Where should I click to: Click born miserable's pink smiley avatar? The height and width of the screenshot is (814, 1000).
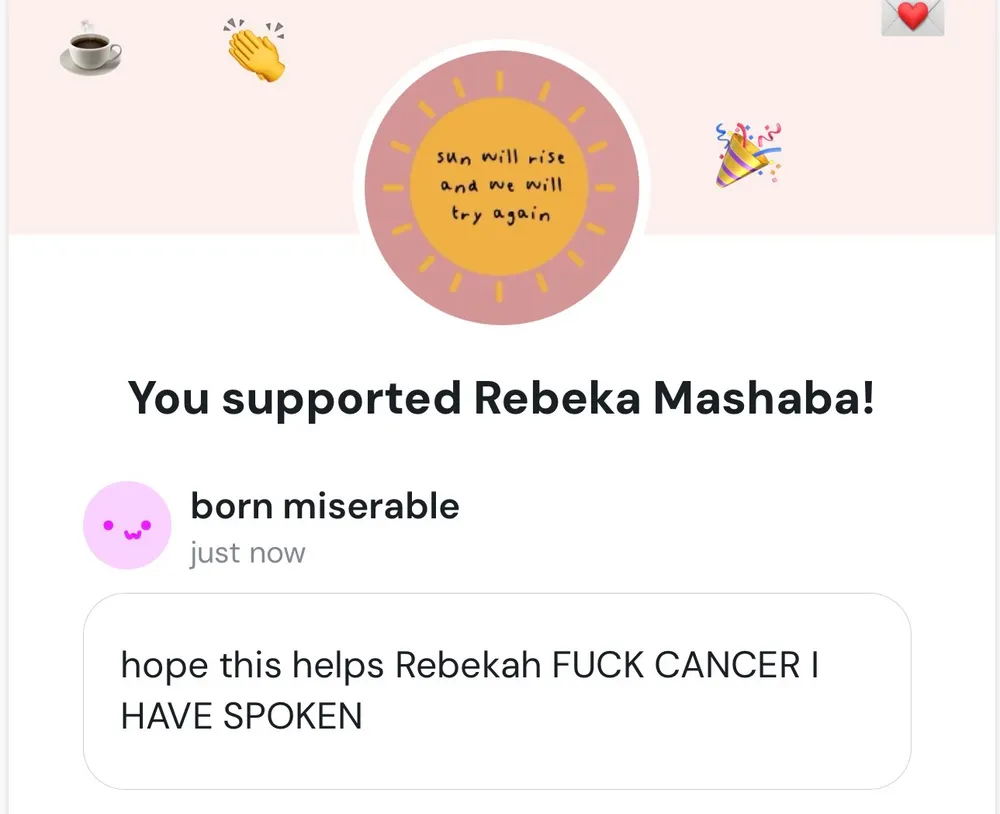click(x=127, y=525)
